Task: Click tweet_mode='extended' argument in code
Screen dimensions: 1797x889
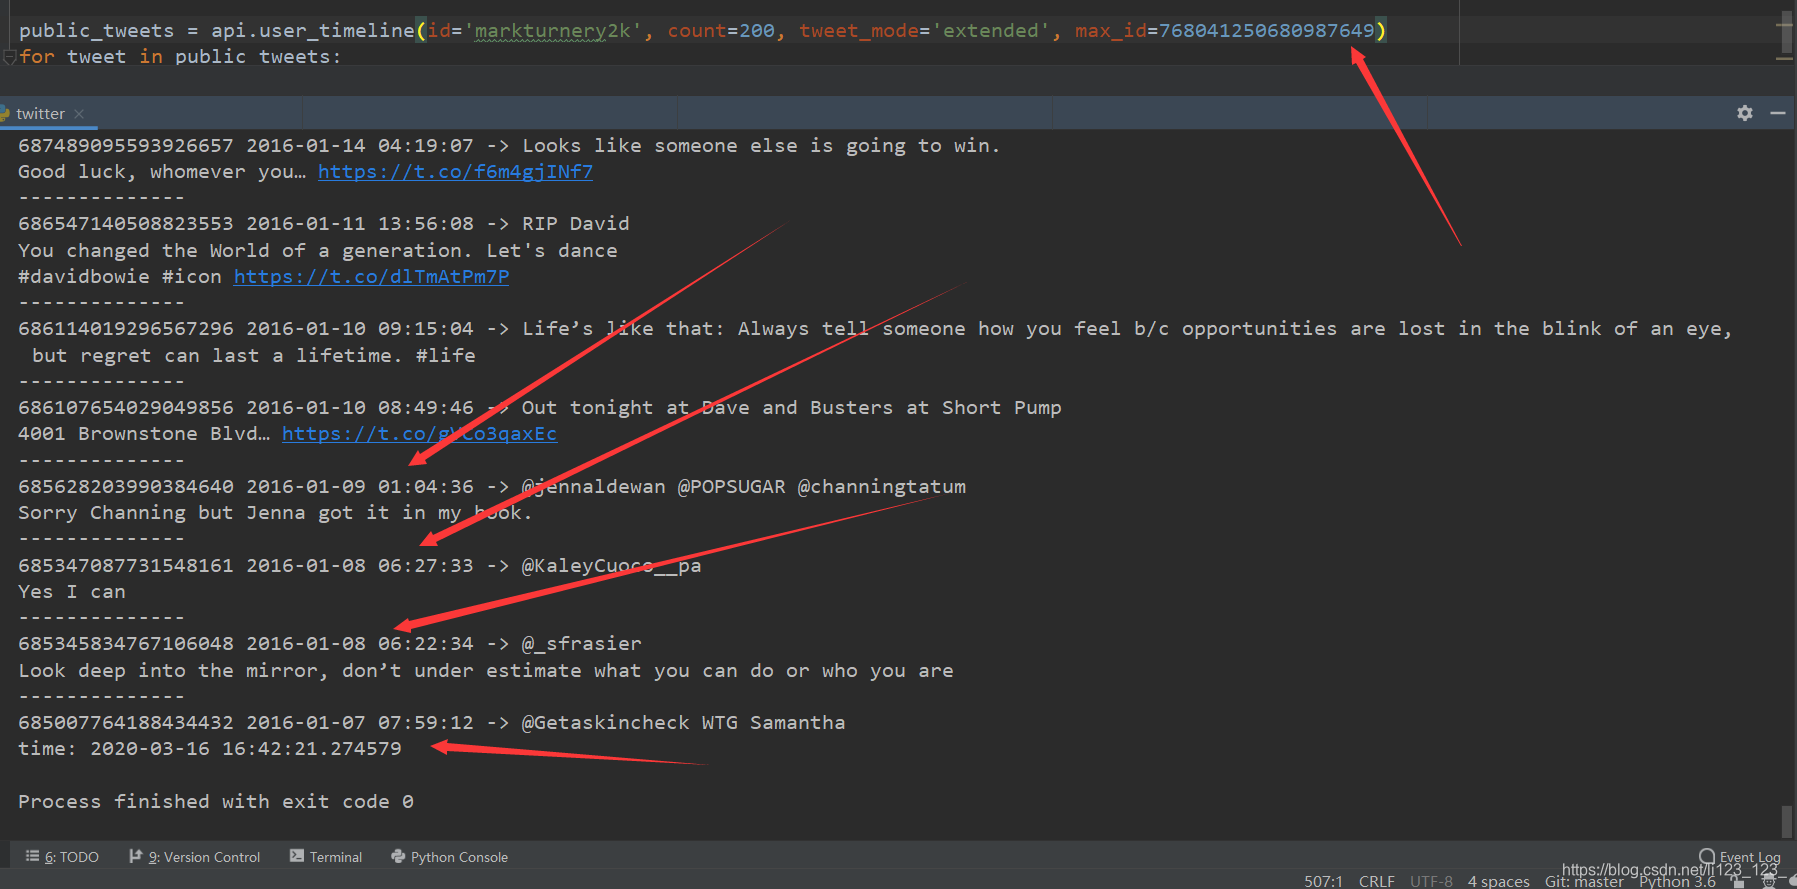Action: (x=925, y=31)
